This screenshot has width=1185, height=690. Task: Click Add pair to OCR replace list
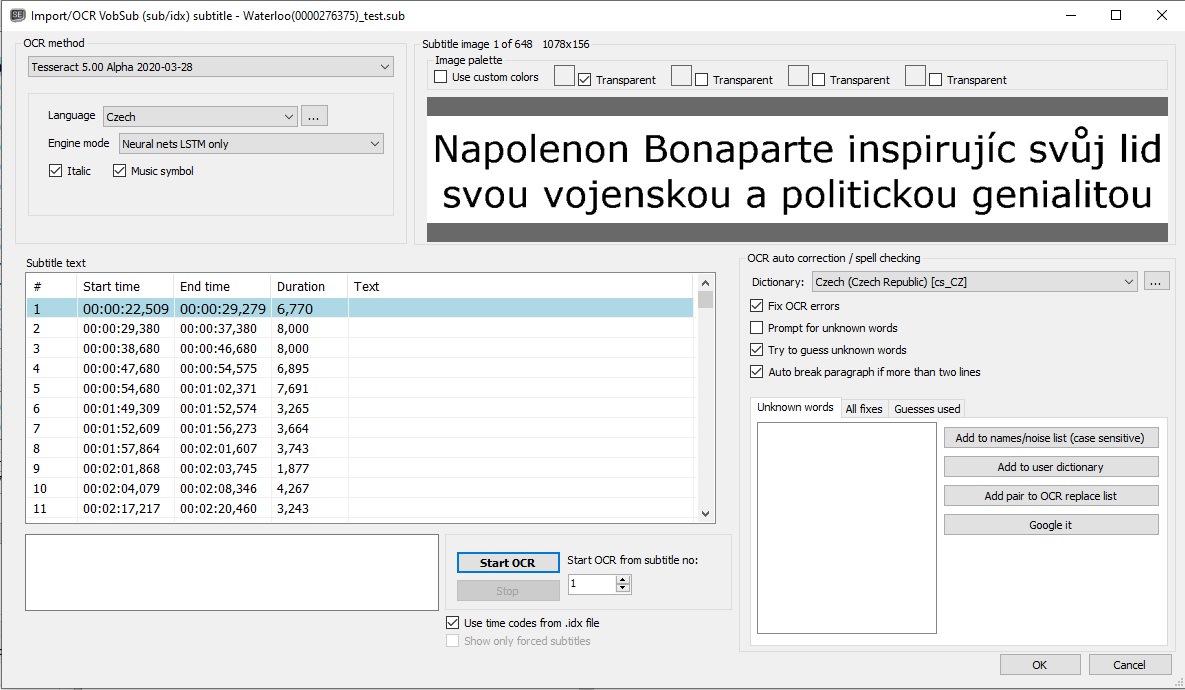[1050, 496]
